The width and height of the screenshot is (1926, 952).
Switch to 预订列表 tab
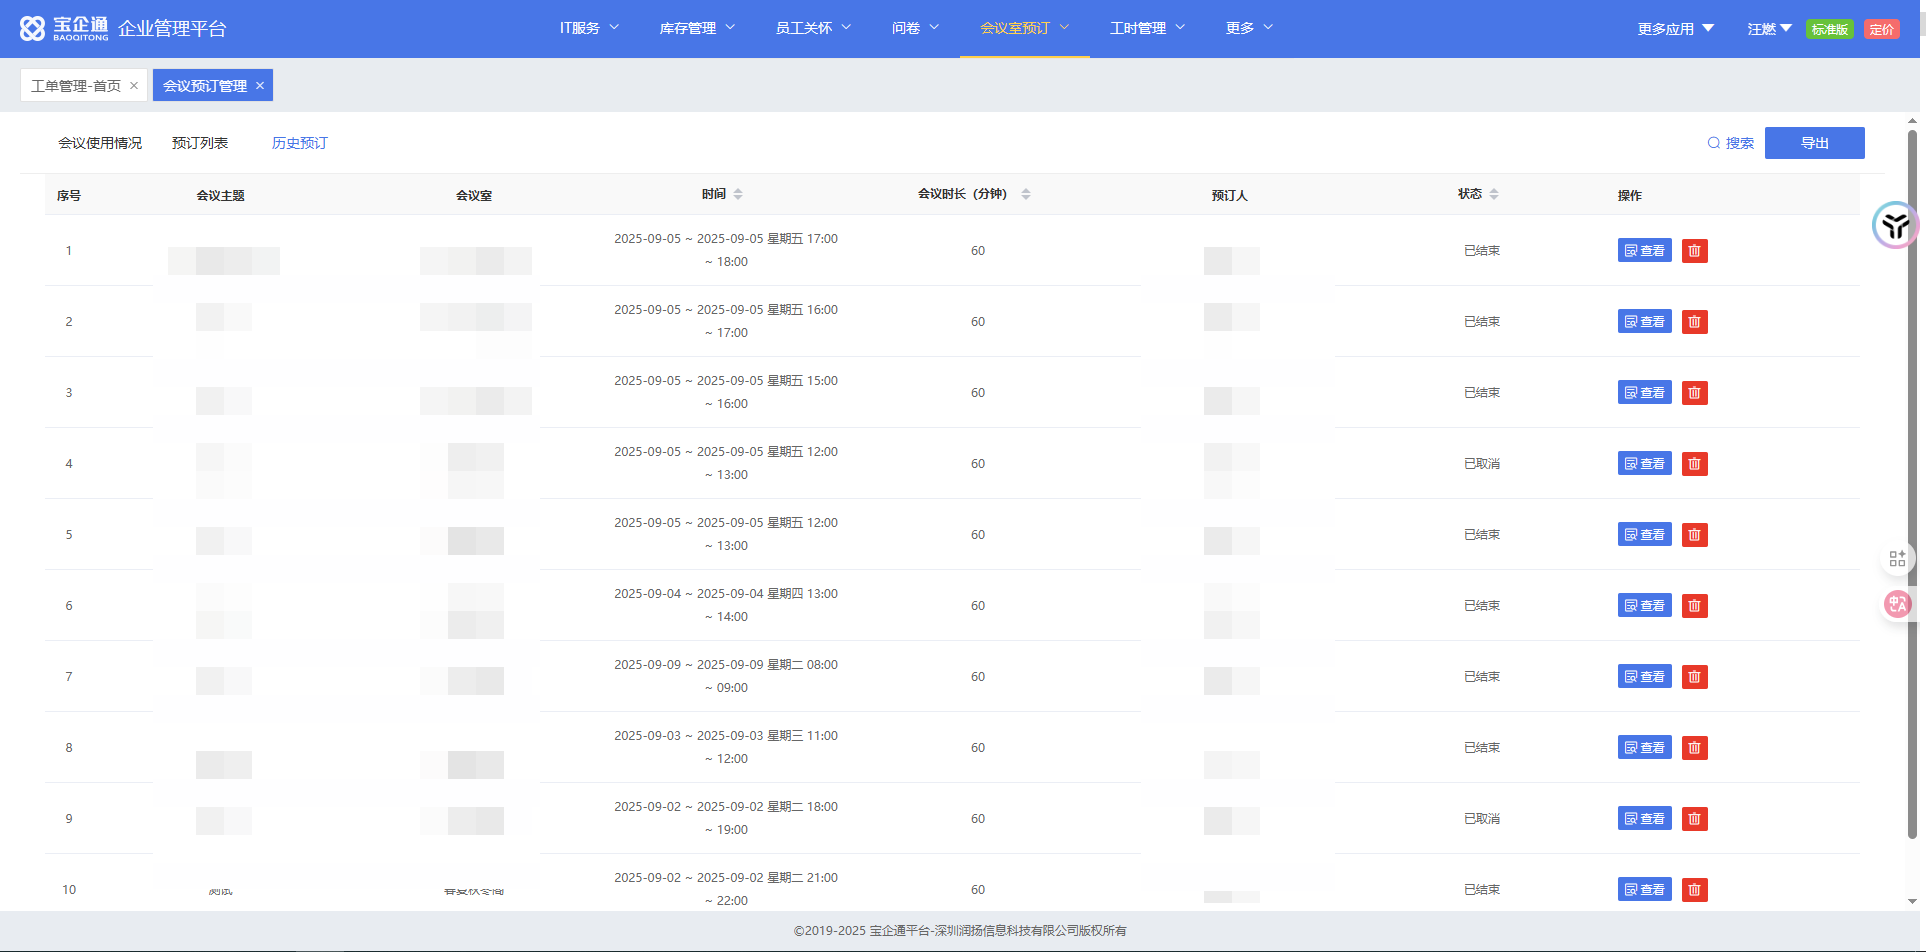click(x=200, y=143)
